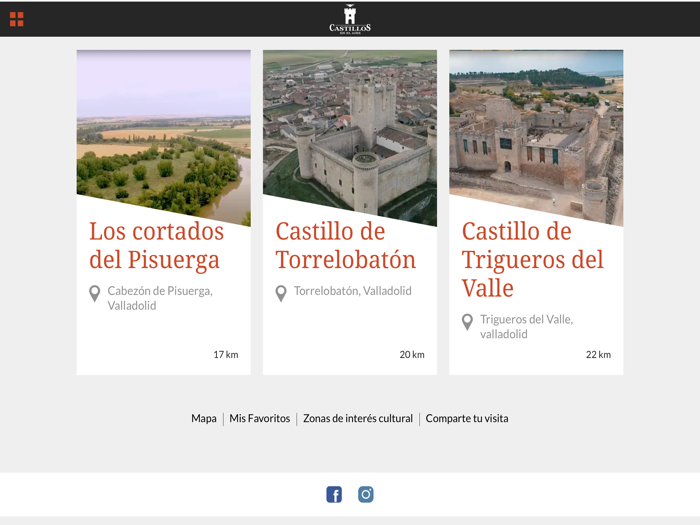Image resolution: width=700 pixels, height=525 pixels.
Task: Select the '20 km' distance text
Action: (x=412, y=354)
